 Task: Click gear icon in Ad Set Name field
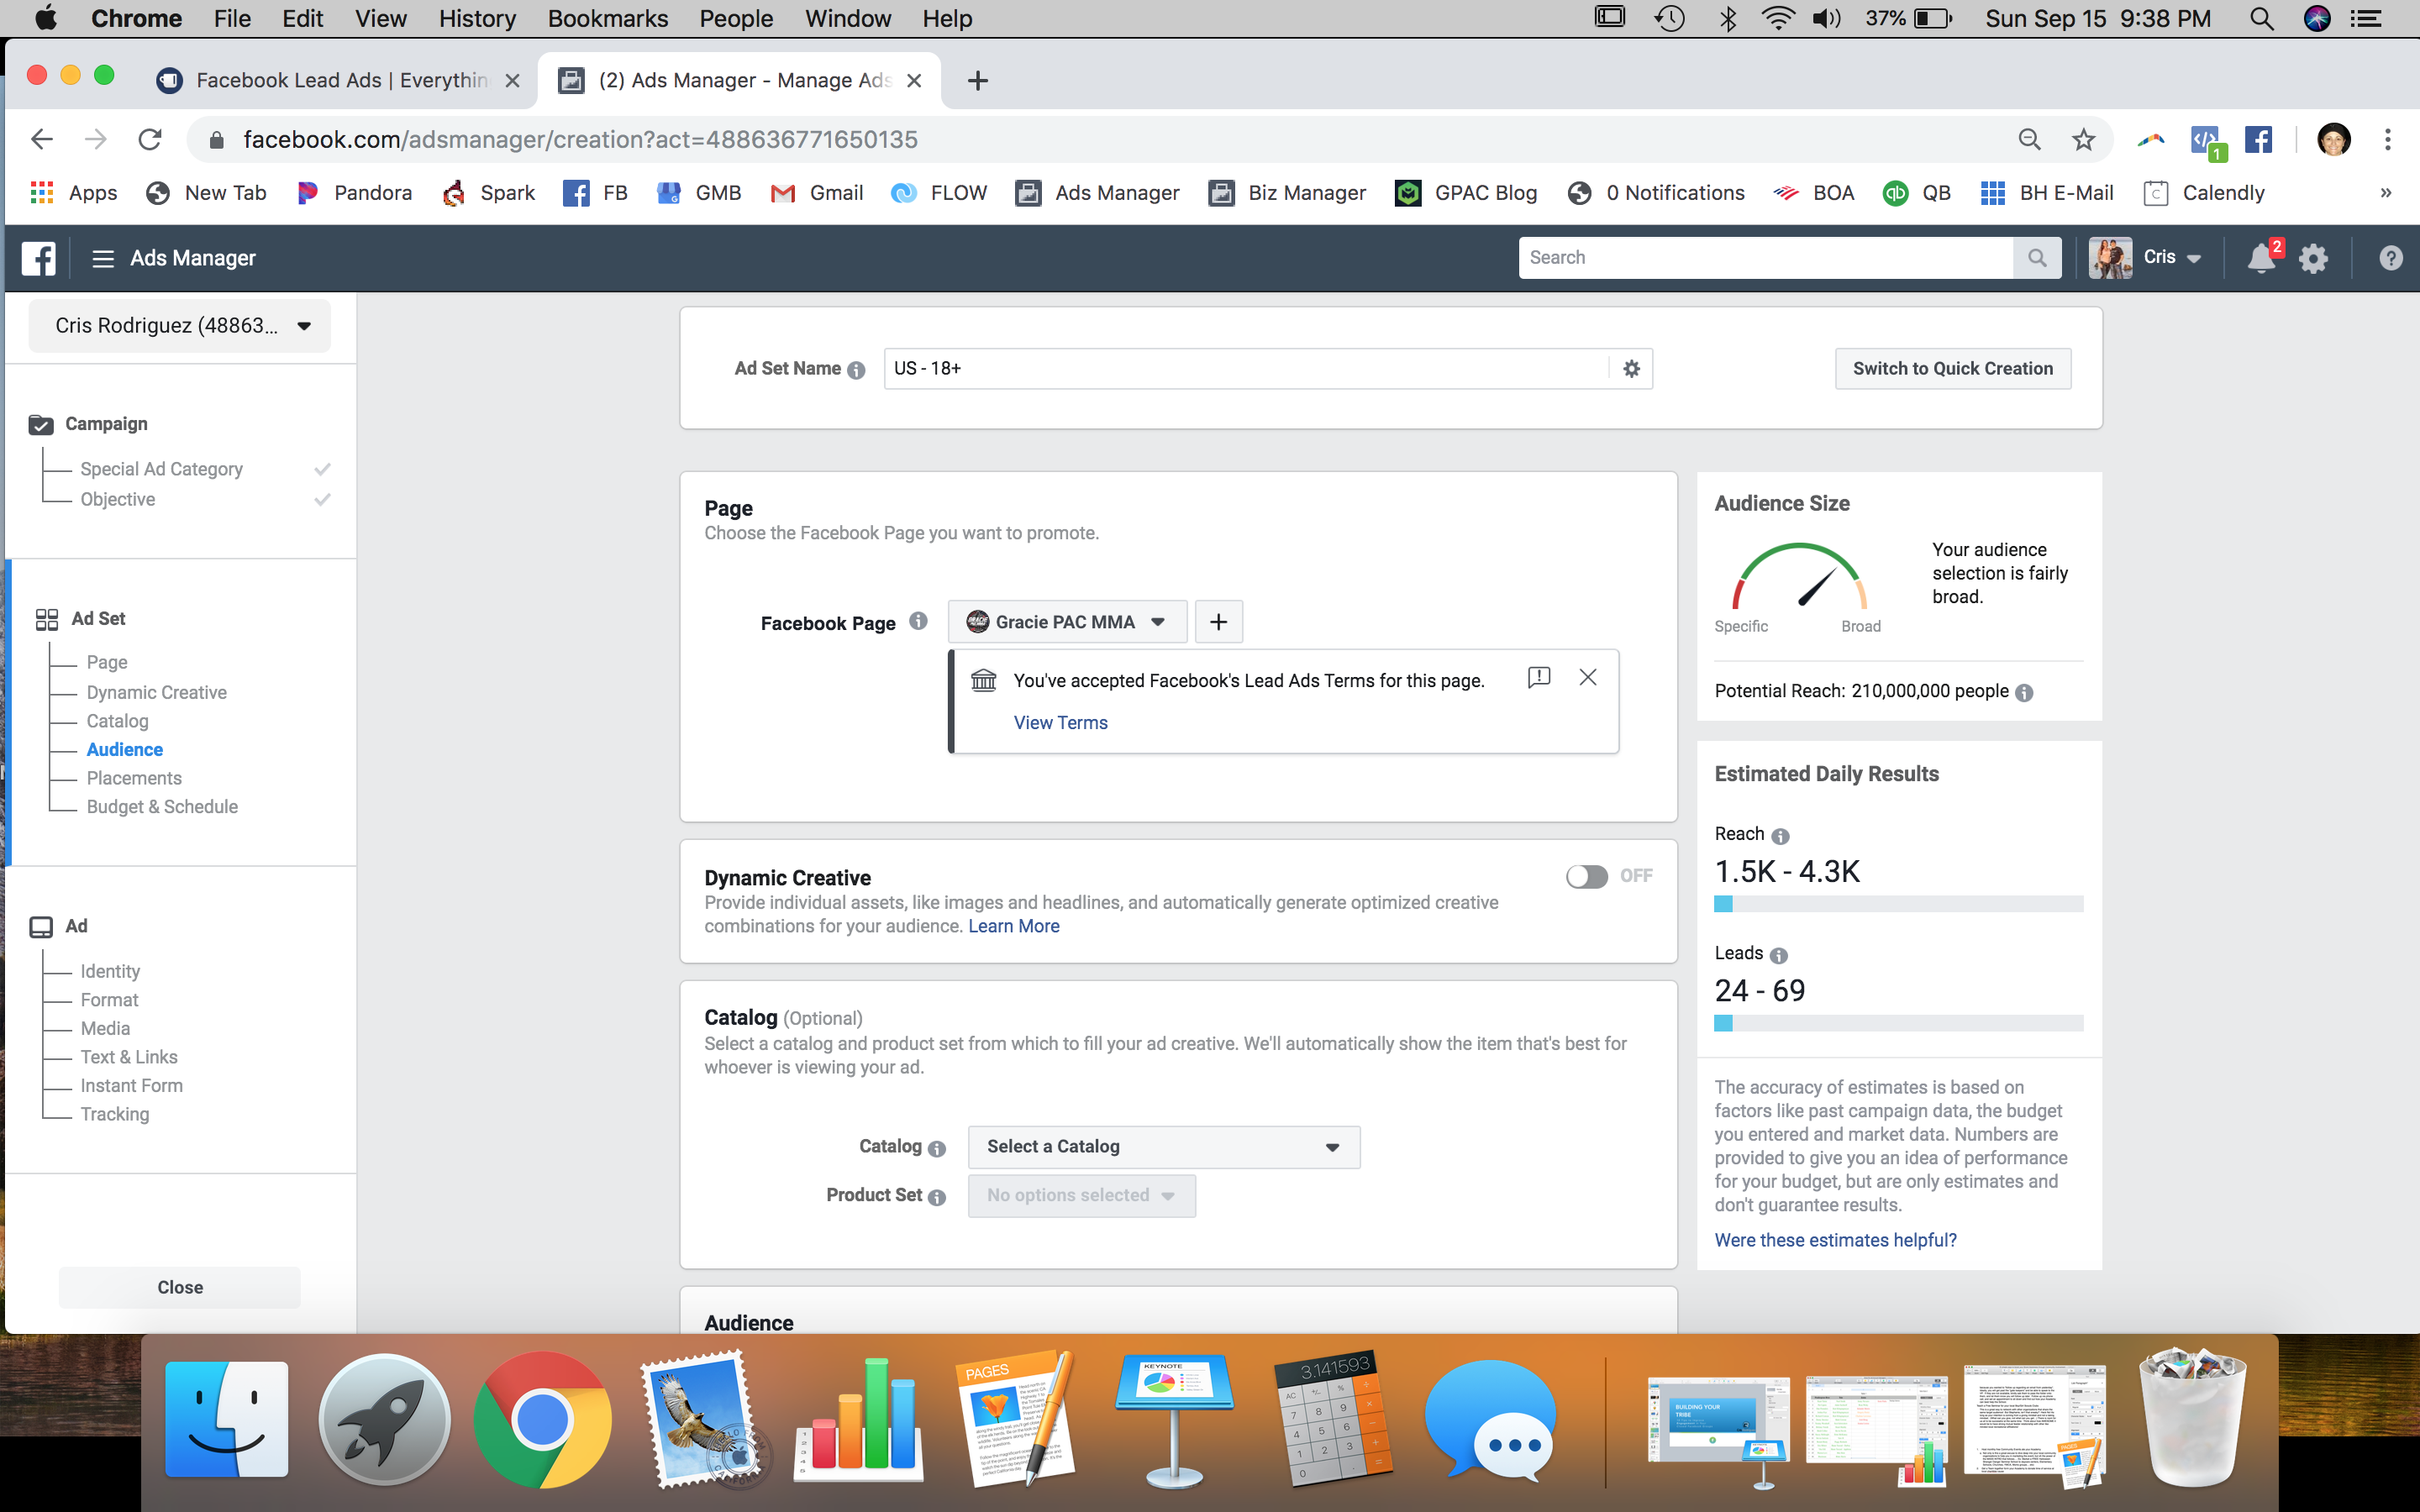[x=1631, y=369]
